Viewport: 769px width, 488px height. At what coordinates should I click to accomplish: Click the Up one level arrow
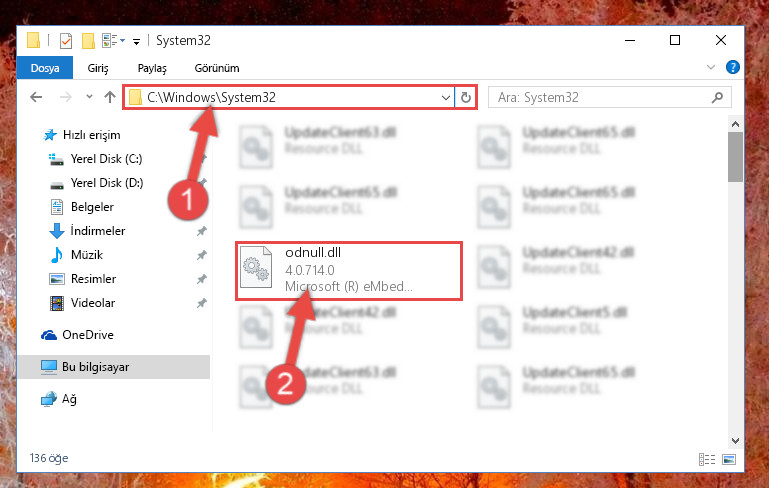coord(110,97)
